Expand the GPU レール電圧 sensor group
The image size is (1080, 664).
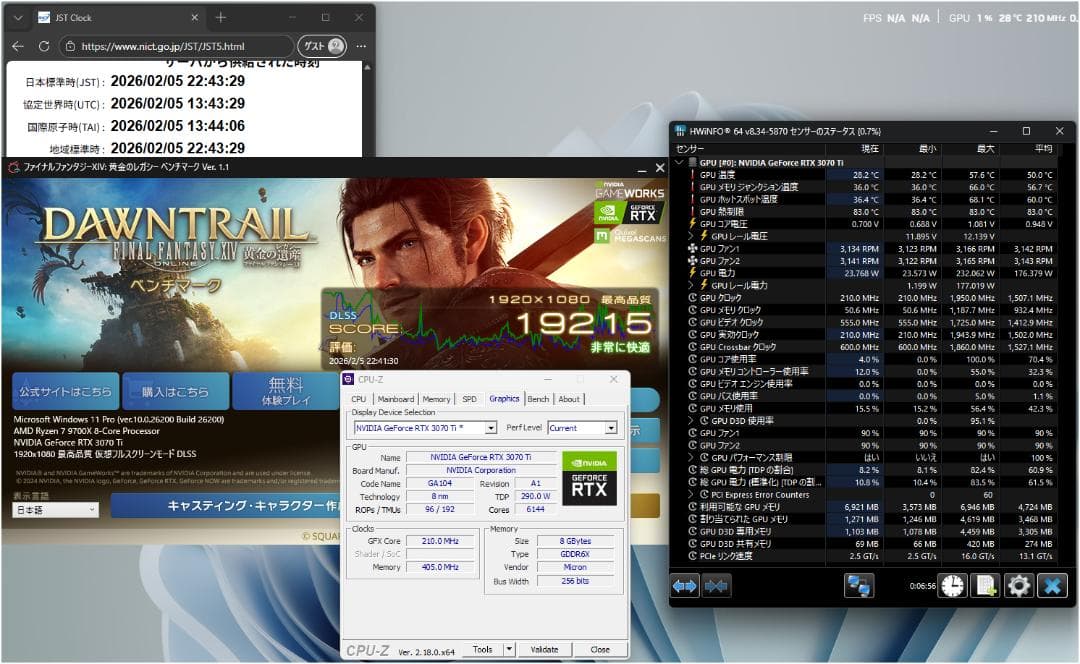pos(692,236)
